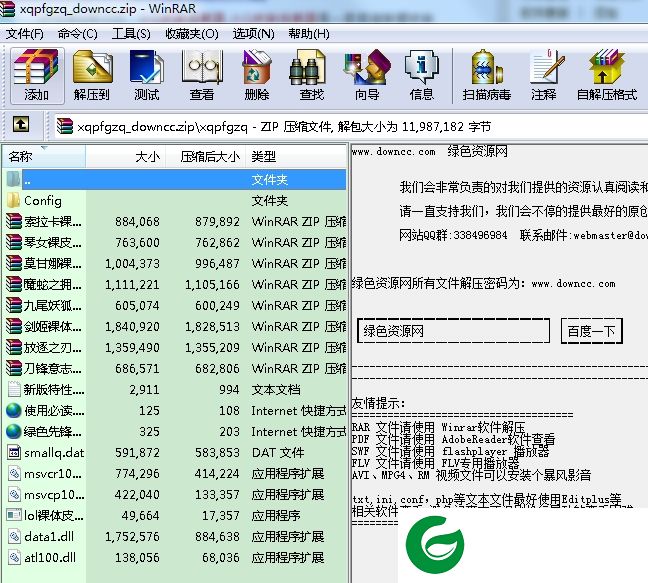648x583 pixels.
Task: Select the data1.dll file
Action: tap(175, 537)
